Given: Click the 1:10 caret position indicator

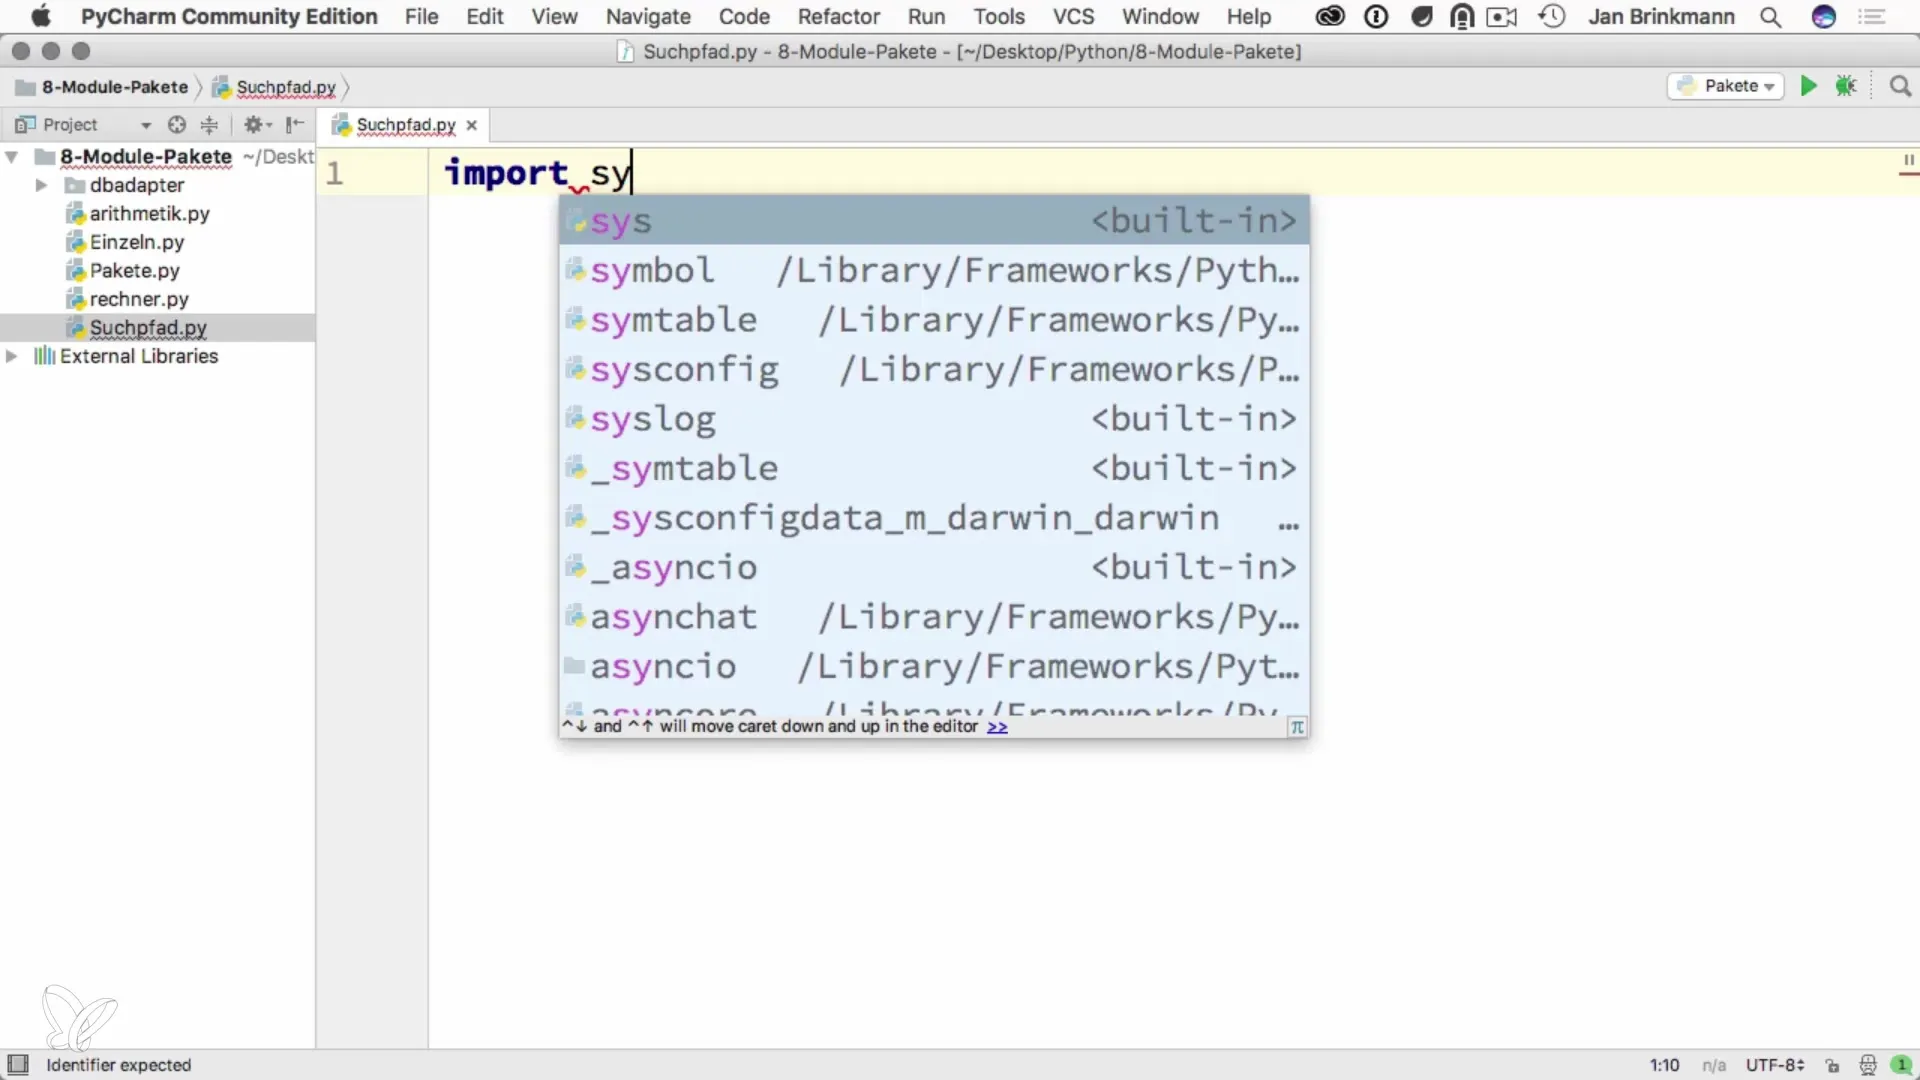Looking at the screenshot, I should (1664, 1066).
